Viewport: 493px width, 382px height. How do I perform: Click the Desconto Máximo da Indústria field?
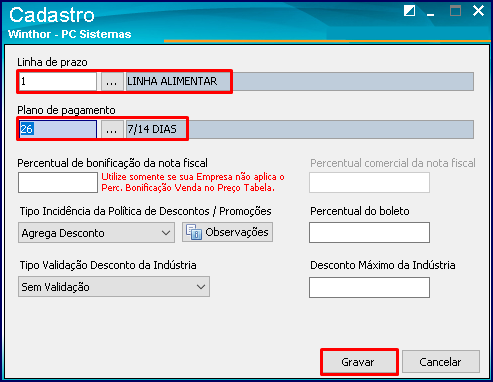click(x=369, y=287)
